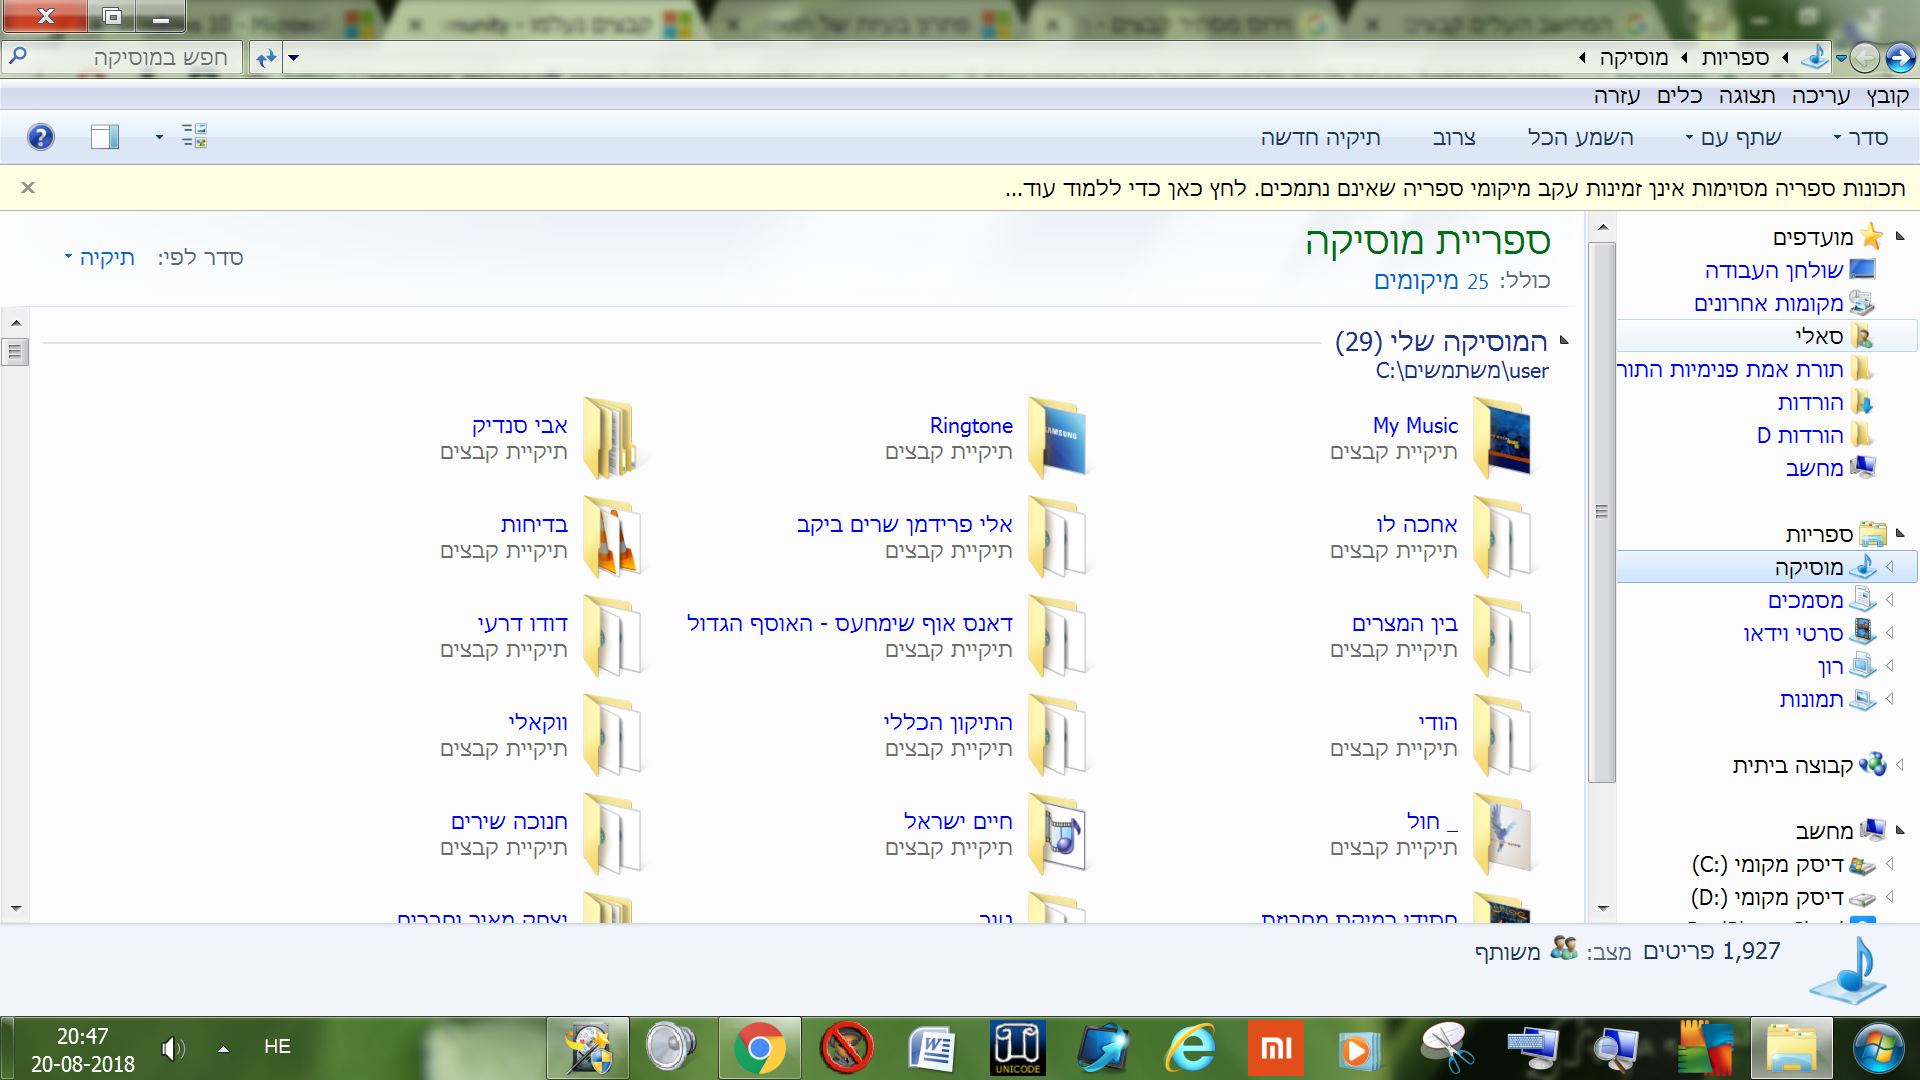1920x1080 pixels.
Task: Click the תיקיה חדשה button
Action: [x=1320, y=138]
